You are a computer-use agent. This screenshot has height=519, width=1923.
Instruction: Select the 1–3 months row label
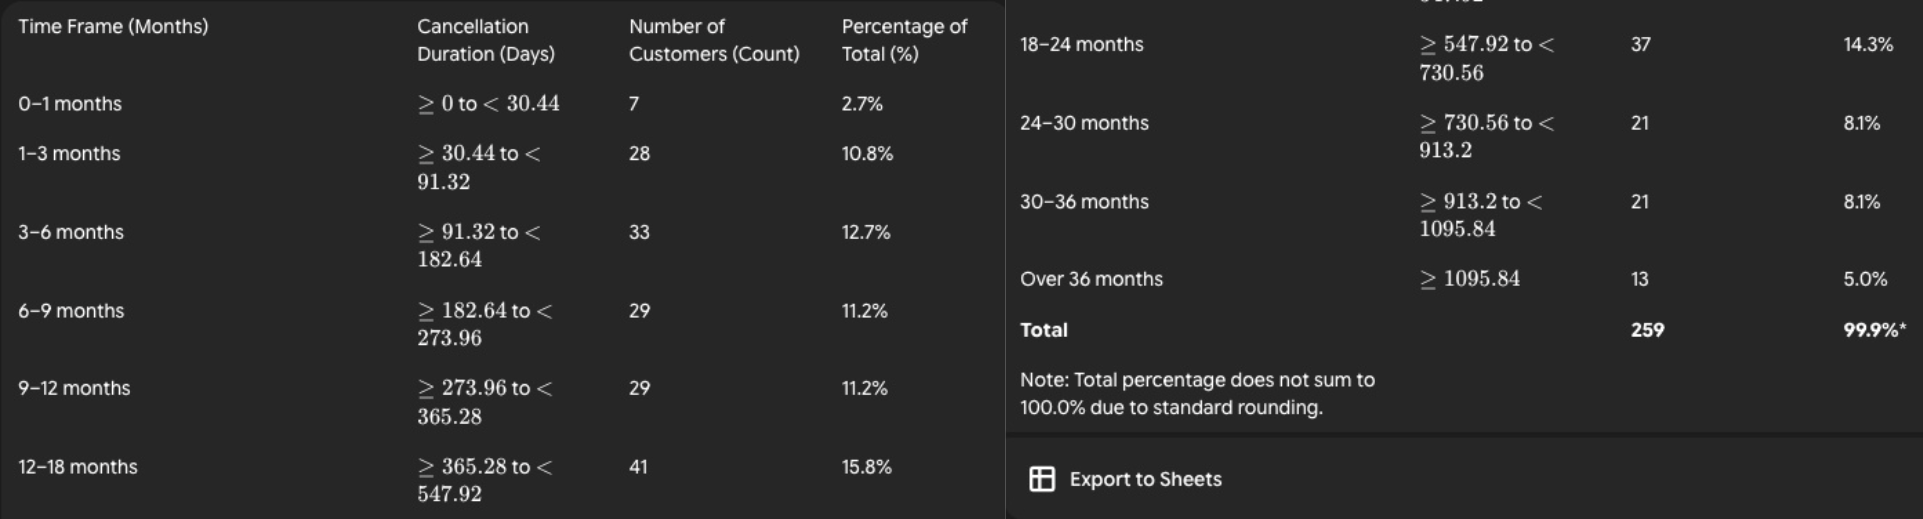click(x=69, y=154)
